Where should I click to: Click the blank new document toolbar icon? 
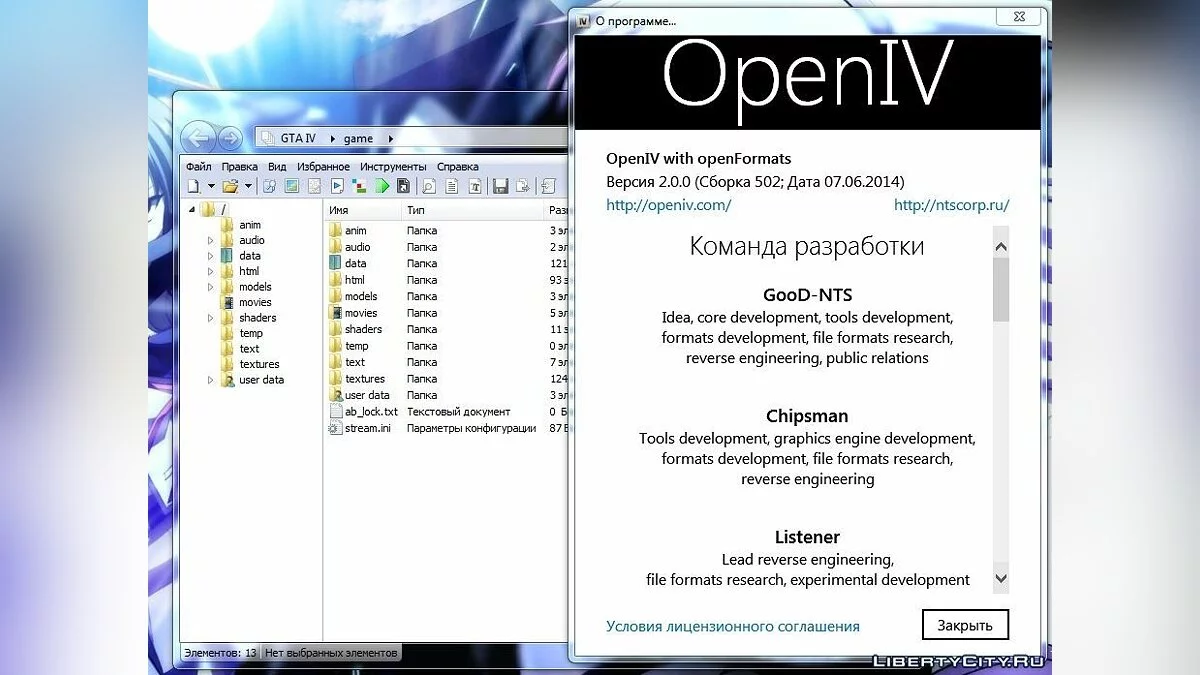coord(193,186)
